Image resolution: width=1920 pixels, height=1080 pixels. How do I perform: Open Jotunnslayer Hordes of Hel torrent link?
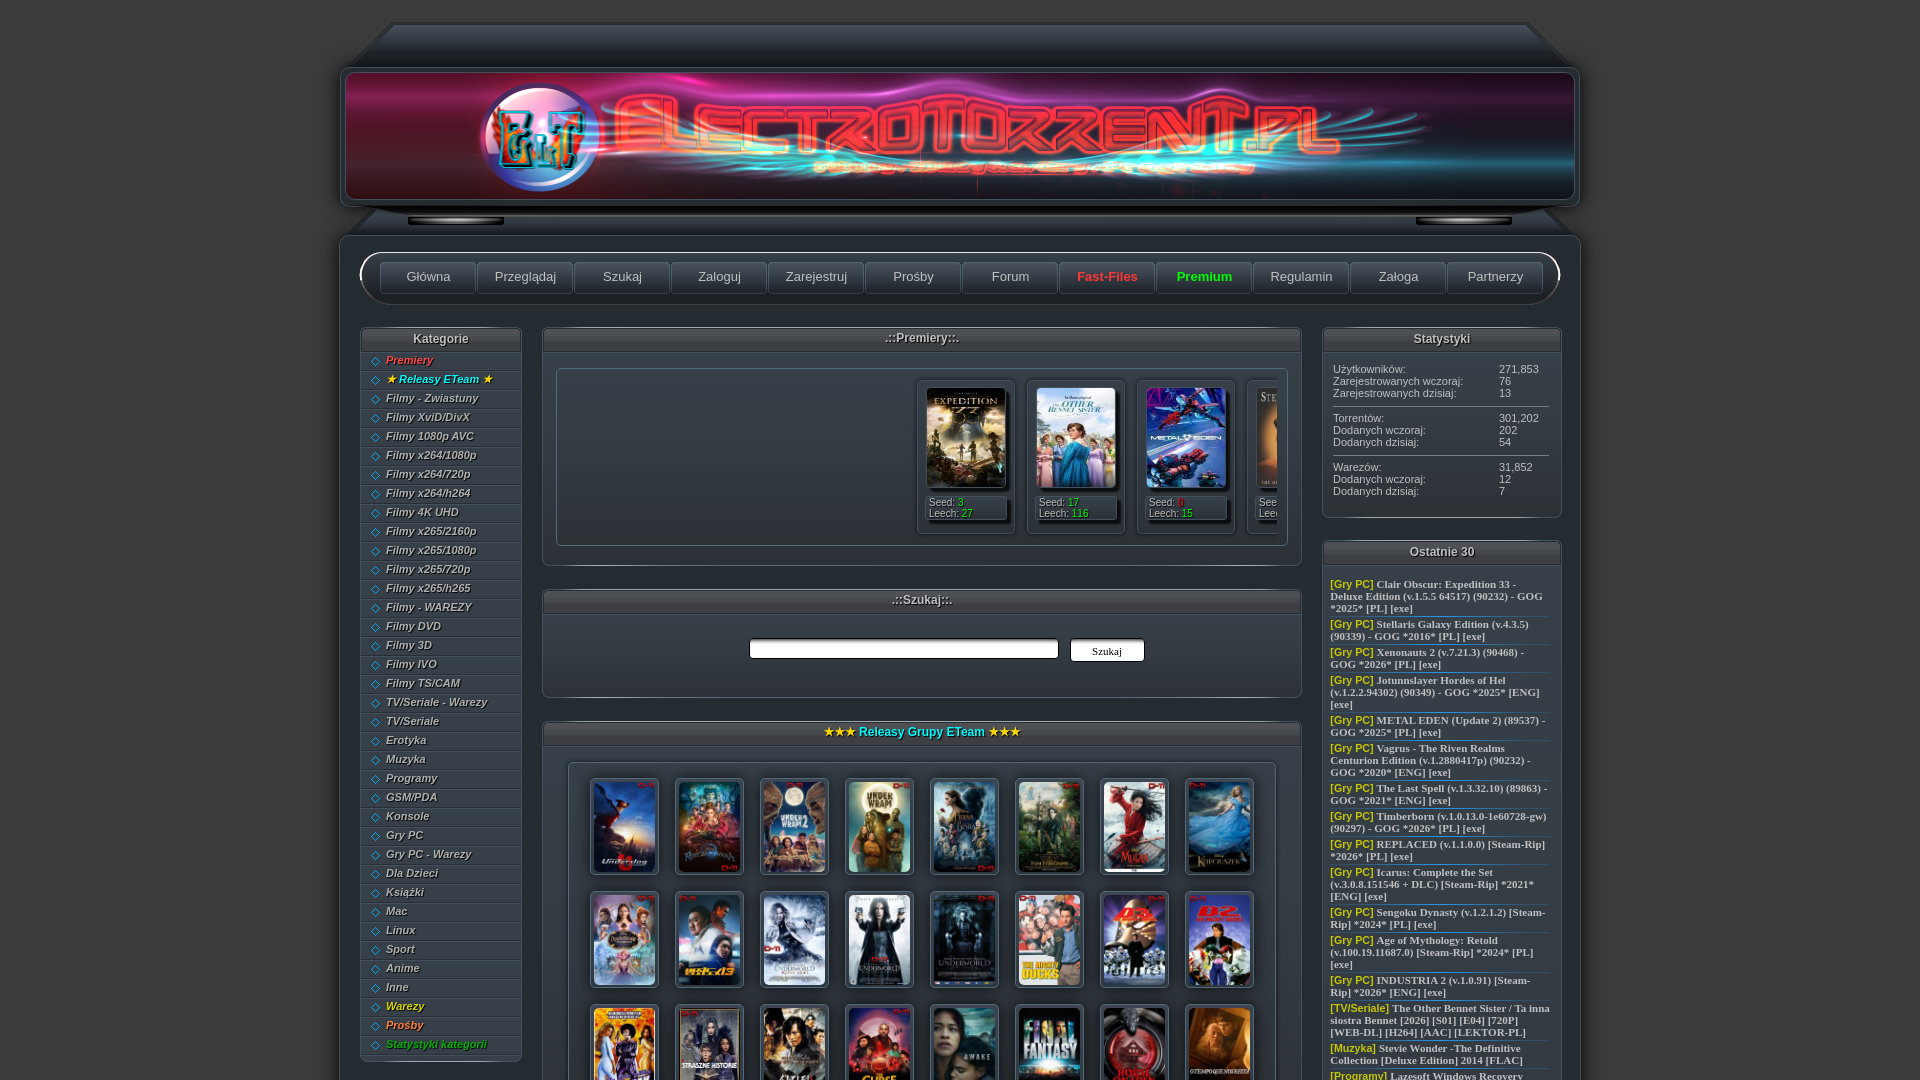[x=1435, y=692]
